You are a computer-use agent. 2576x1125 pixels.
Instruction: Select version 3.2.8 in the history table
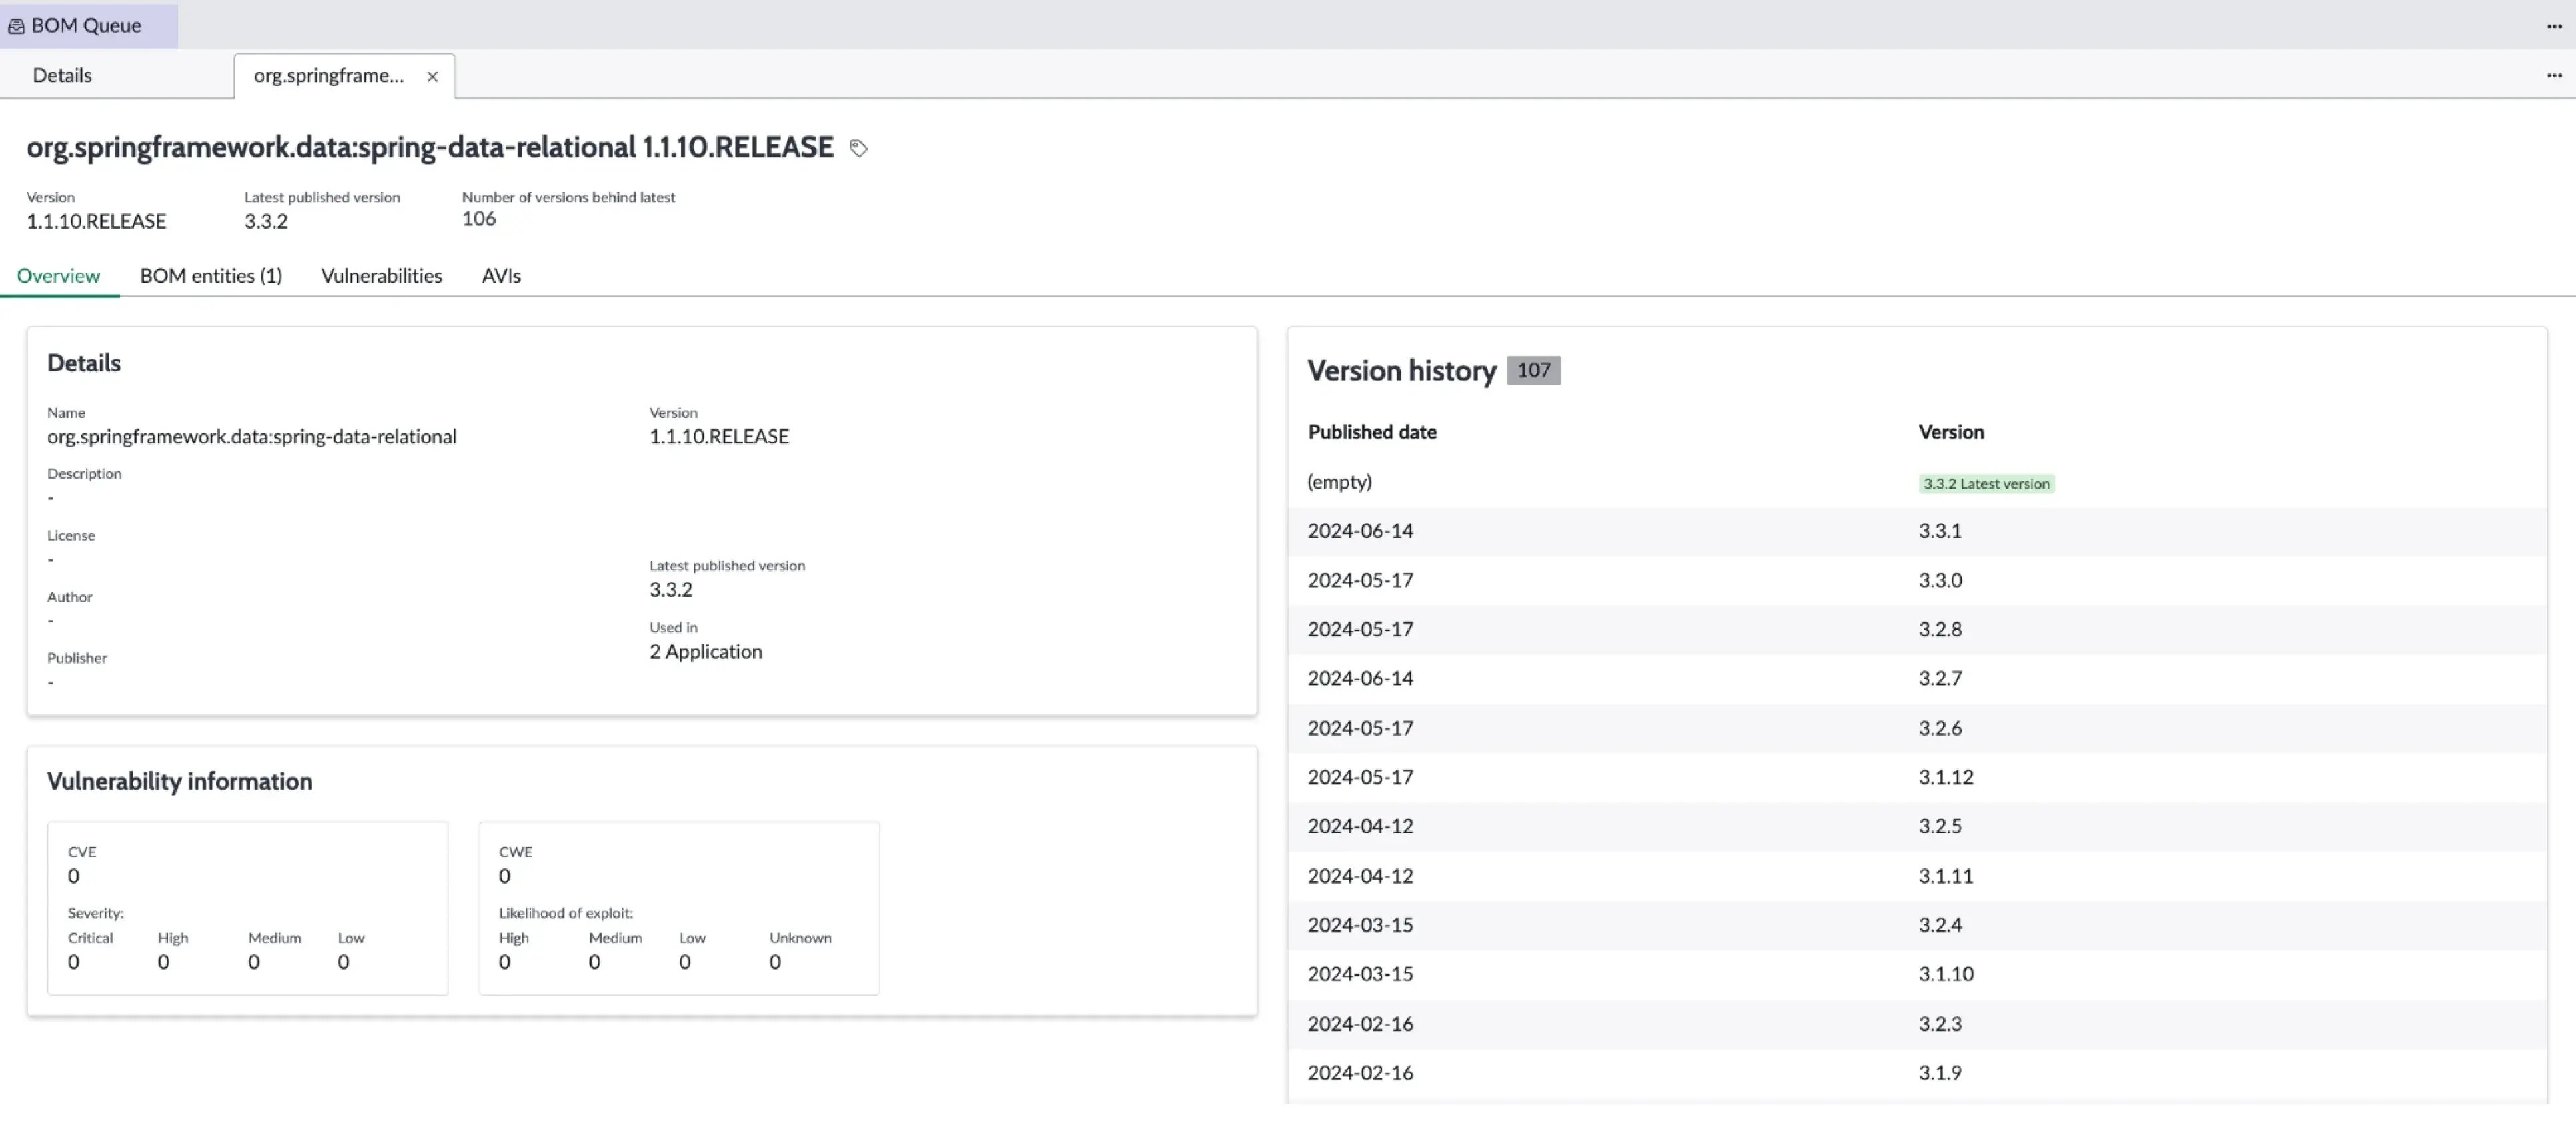pyautogui.click(x=1940, y=629)
